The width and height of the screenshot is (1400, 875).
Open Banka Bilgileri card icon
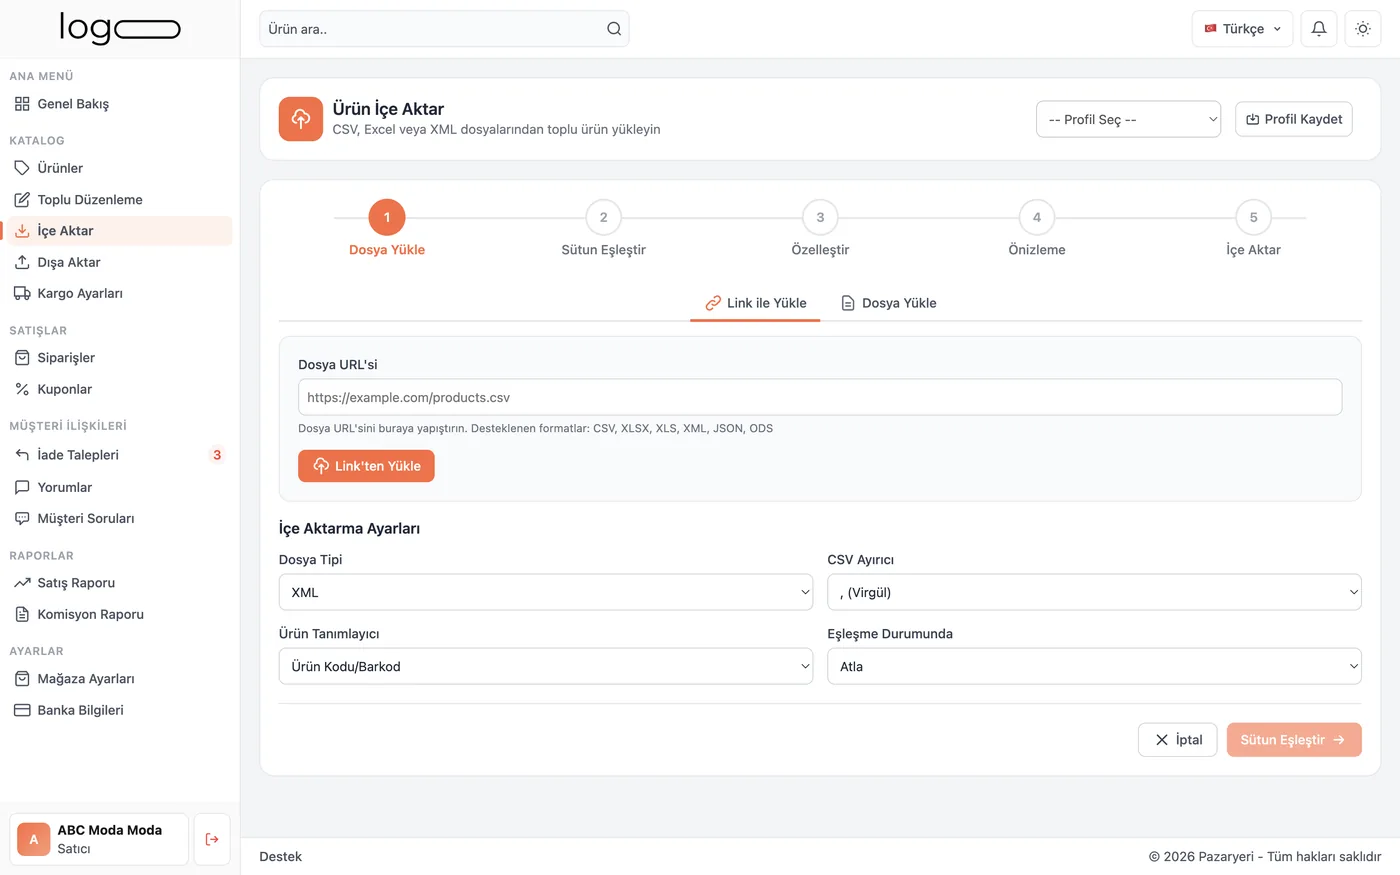(x=22, y=710)
